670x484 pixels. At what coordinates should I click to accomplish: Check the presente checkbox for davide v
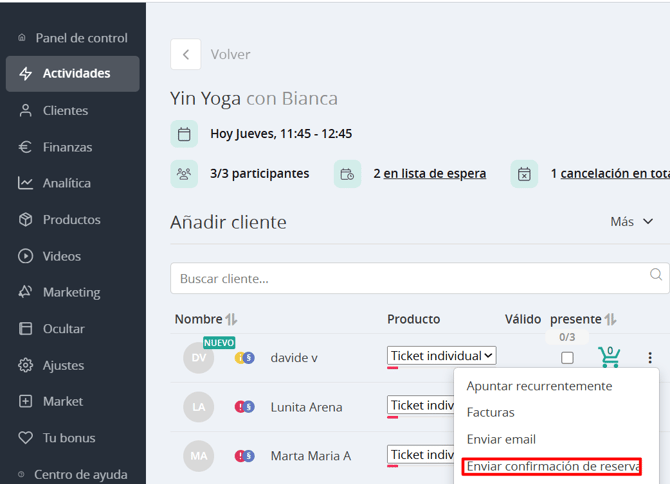pos(567,358)
